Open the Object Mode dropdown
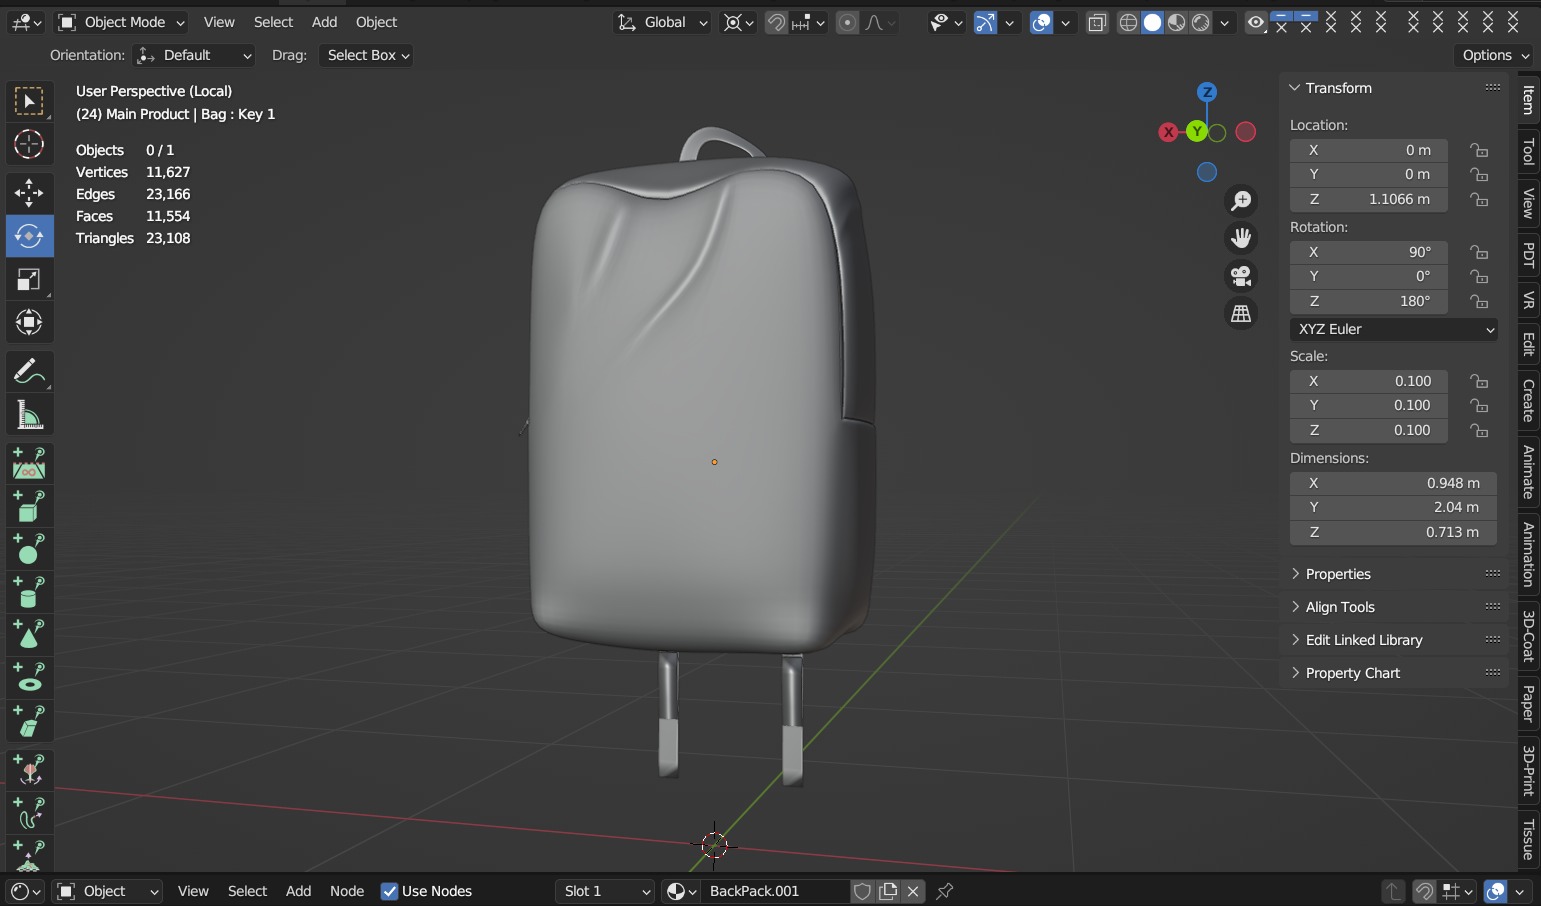The width and height of the screenshot is (1541, 906). 122,22
